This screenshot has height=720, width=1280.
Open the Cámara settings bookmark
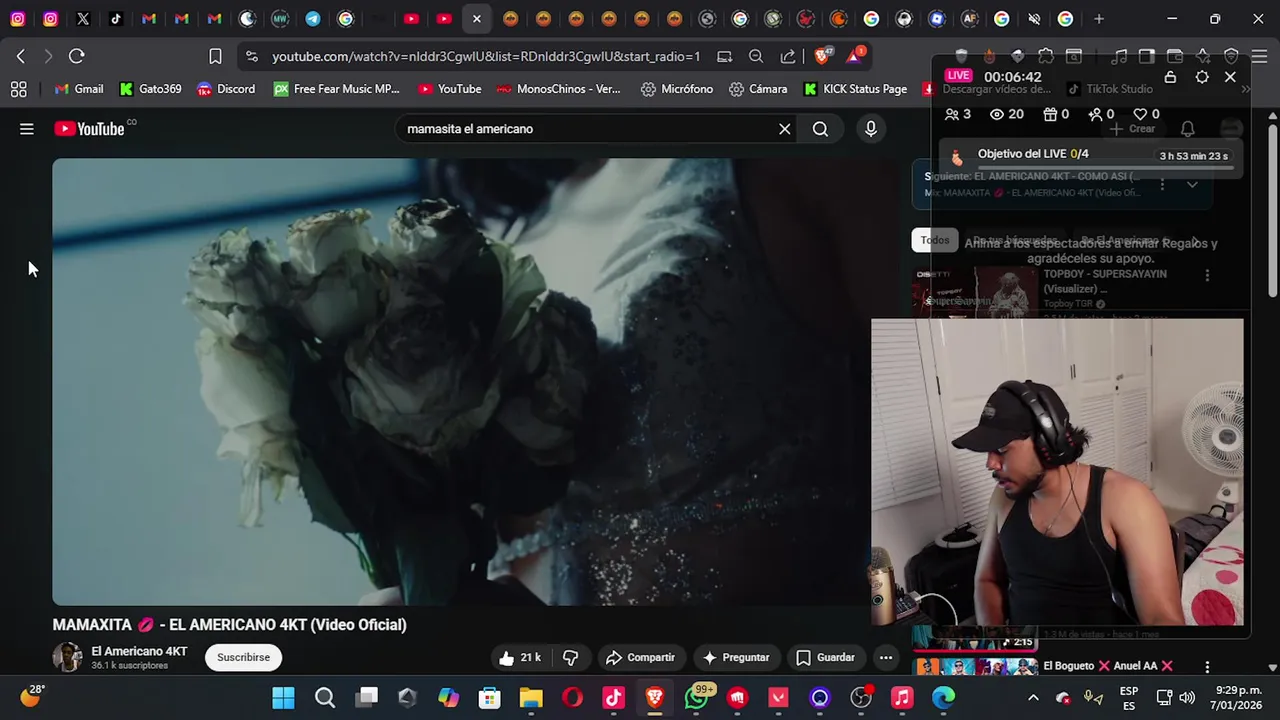tap(758, 89)
